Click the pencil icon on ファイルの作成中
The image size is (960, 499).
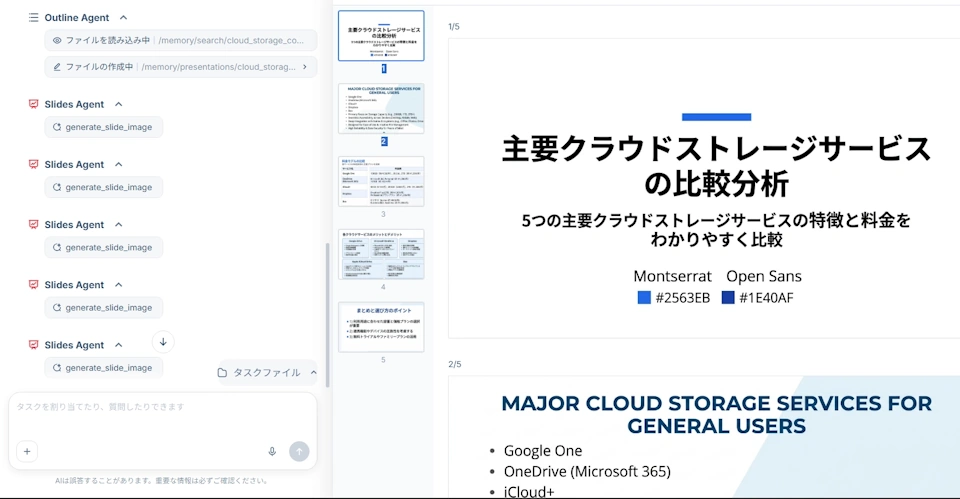[57, 67]
